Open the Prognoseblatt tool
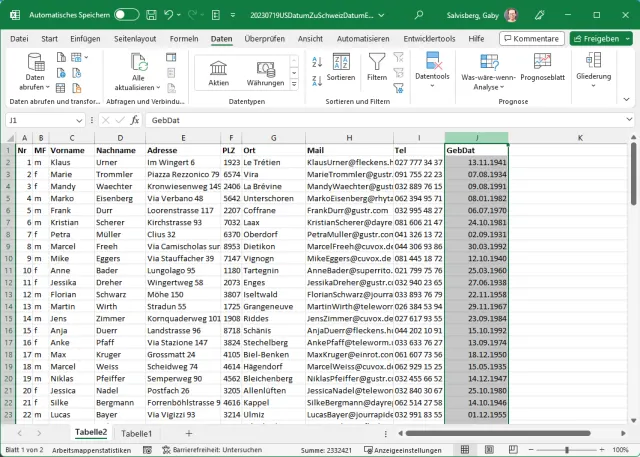The image size is (640, 457). [542, 68]
